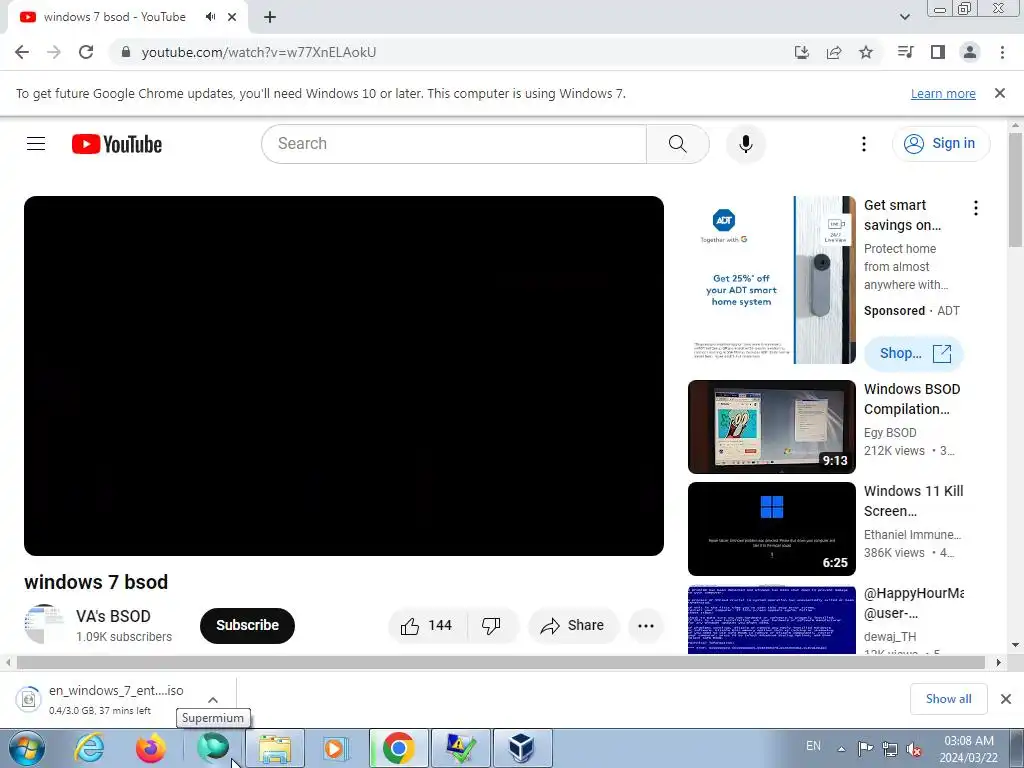Screen dimensions: 1024x768
Task: Dismiss the Chrome update notification bar
Action: coord(1000,93)
